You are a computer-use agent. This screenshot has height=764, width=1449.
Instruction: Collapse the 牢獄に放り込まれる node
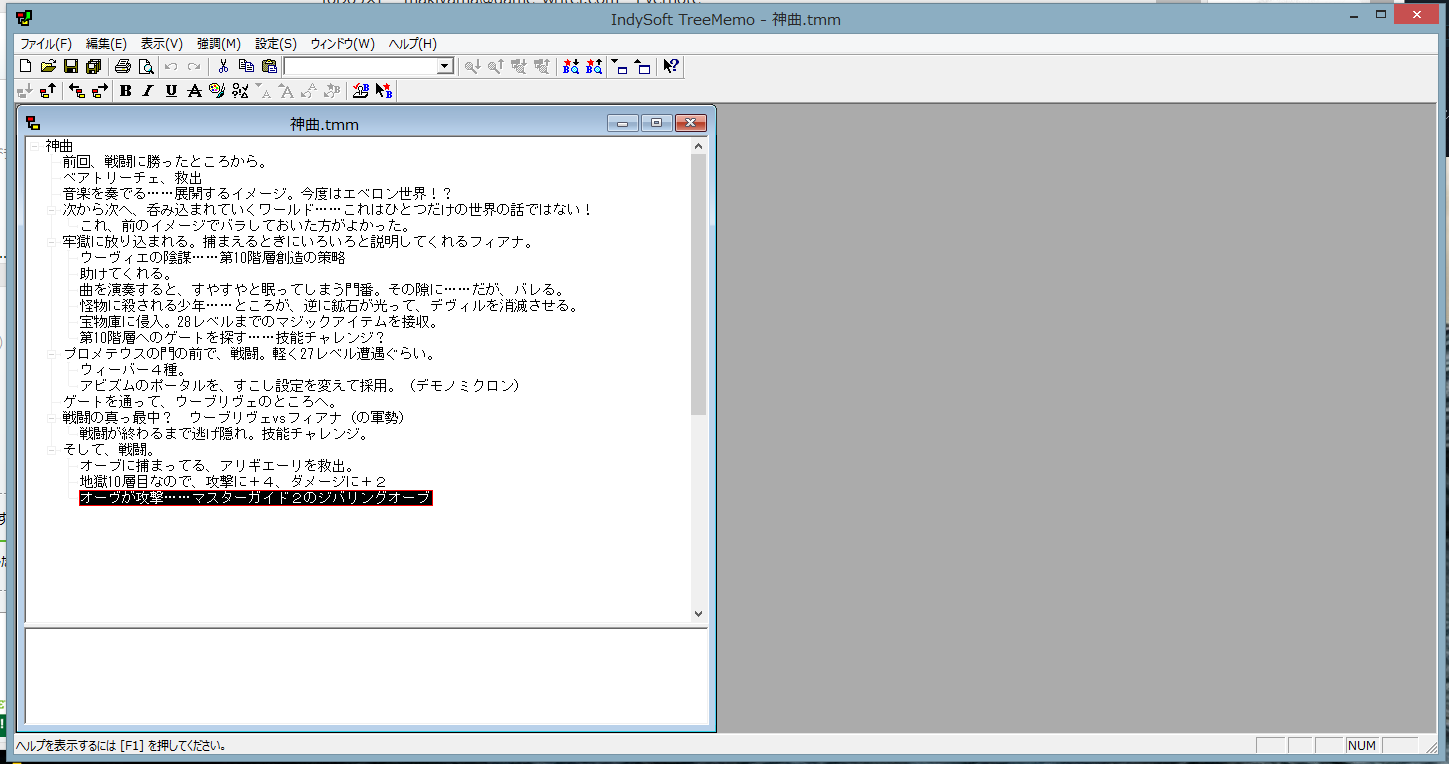(x=51, y=242)
